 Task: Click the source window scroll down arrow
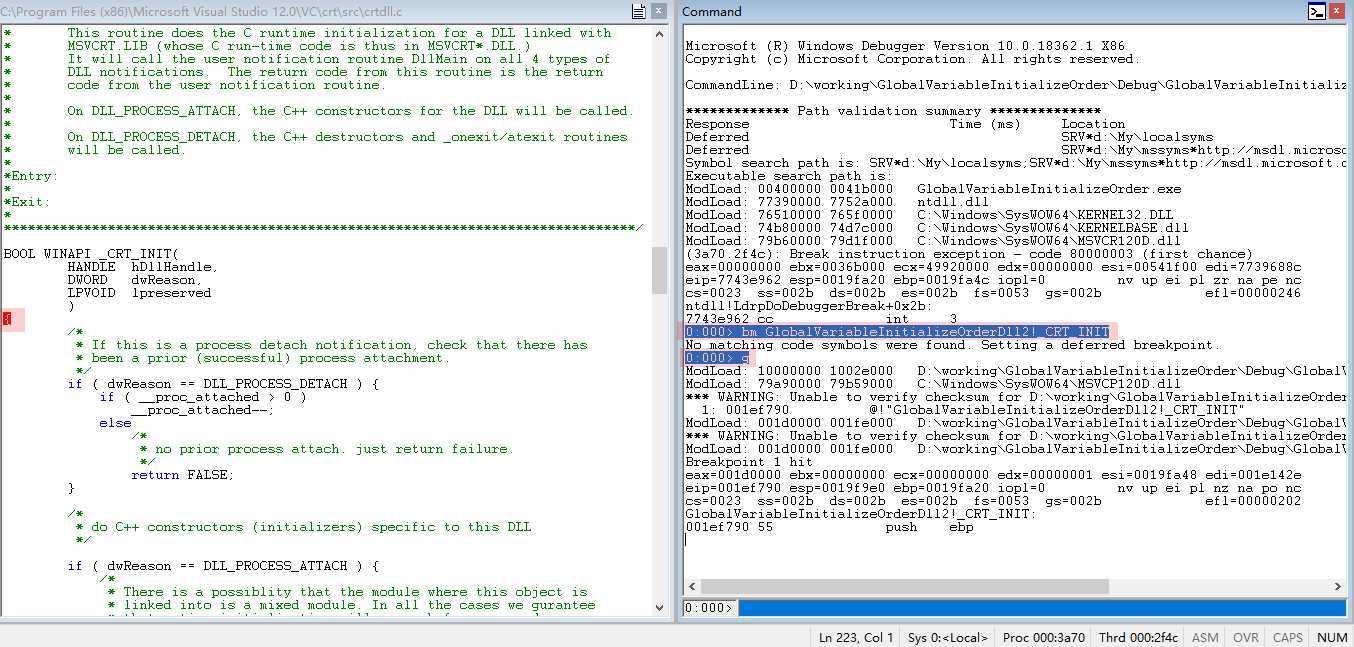click(x=659, y=607)
